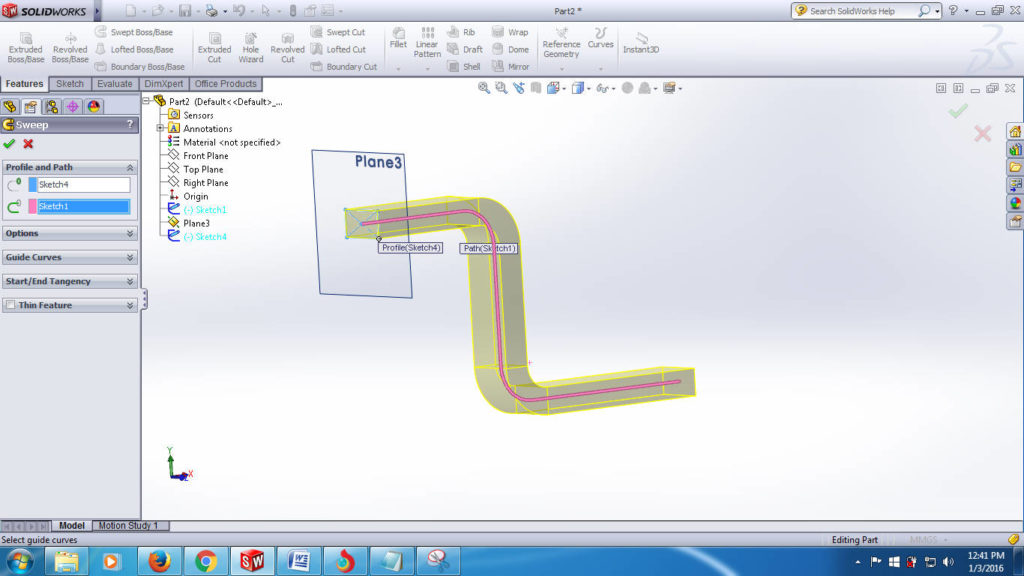Image resolution: width=1024 pixels, height=576 pixels.
Task: Open SolidWorks from the Windows taskbar
Action: (x=252, y=561)
